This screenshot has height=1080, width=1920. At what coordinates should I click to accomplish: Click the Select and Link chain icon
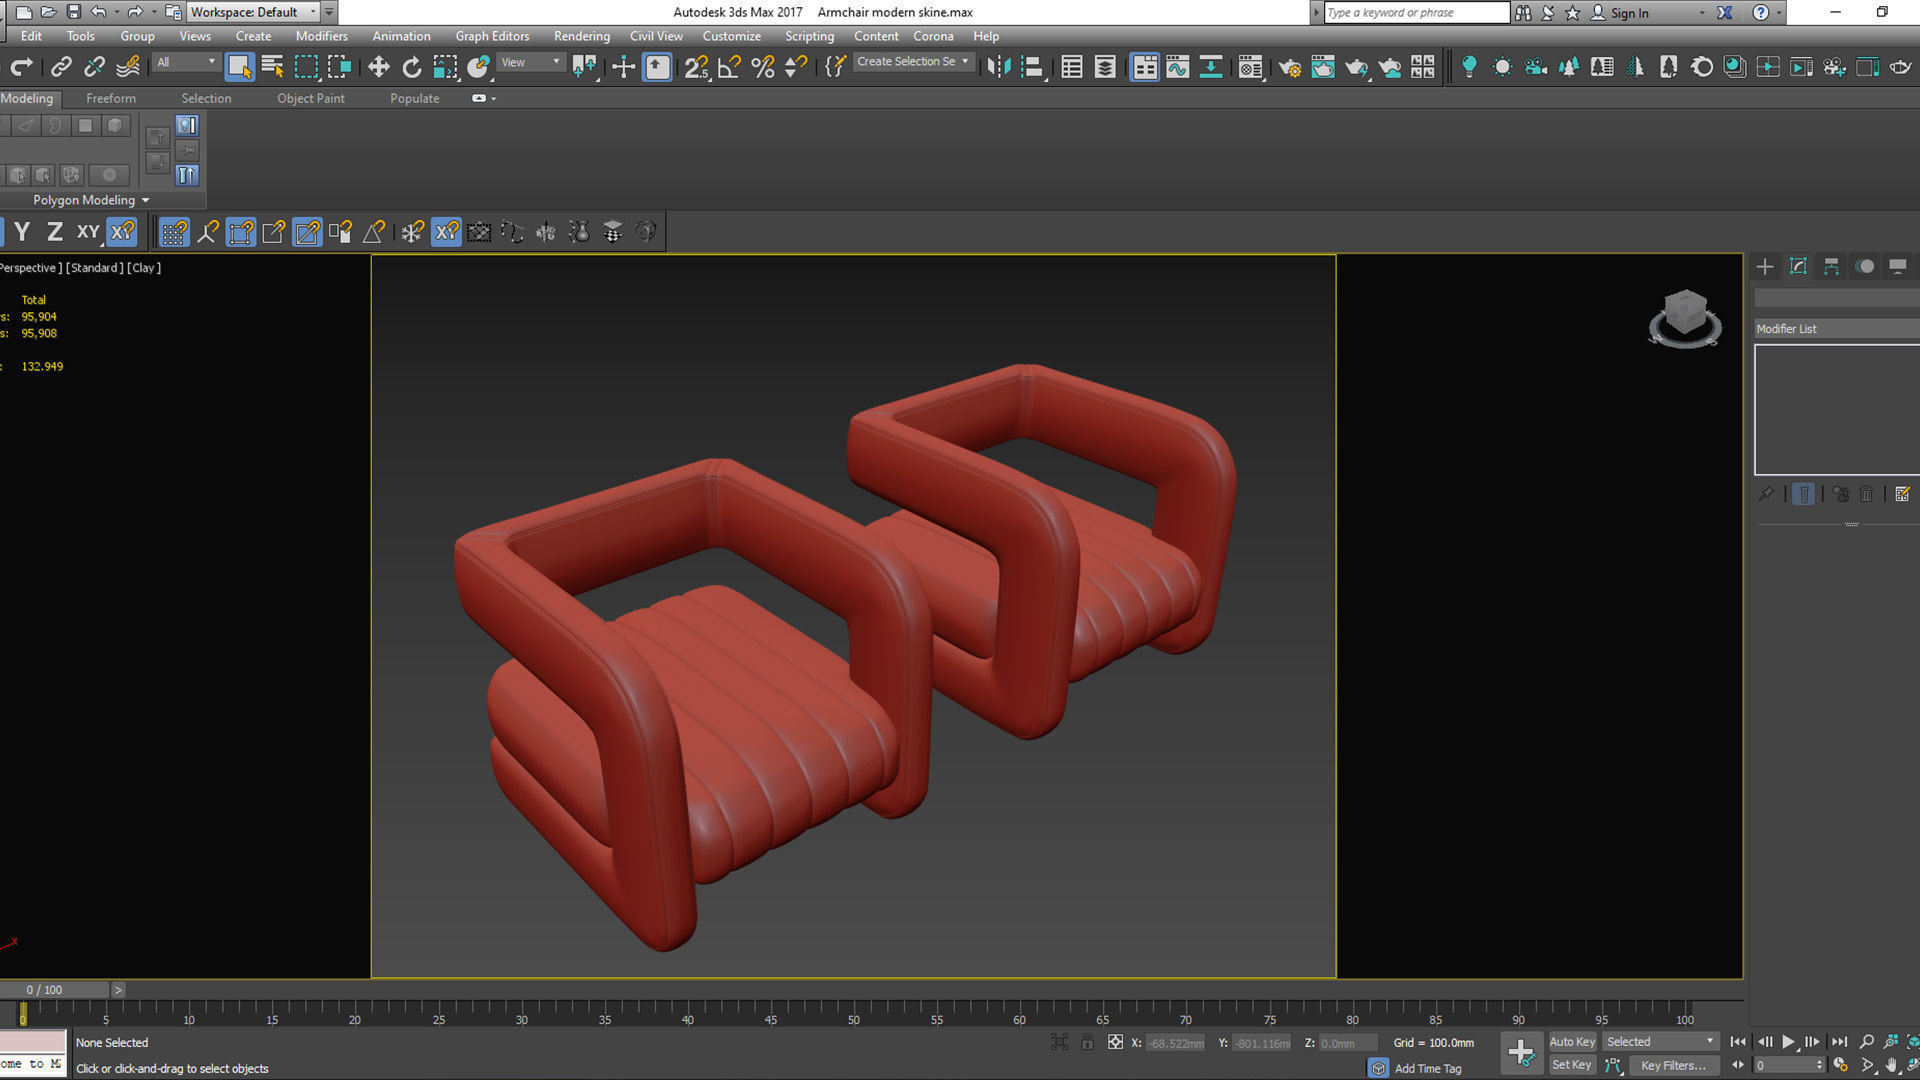coord(61,67)
